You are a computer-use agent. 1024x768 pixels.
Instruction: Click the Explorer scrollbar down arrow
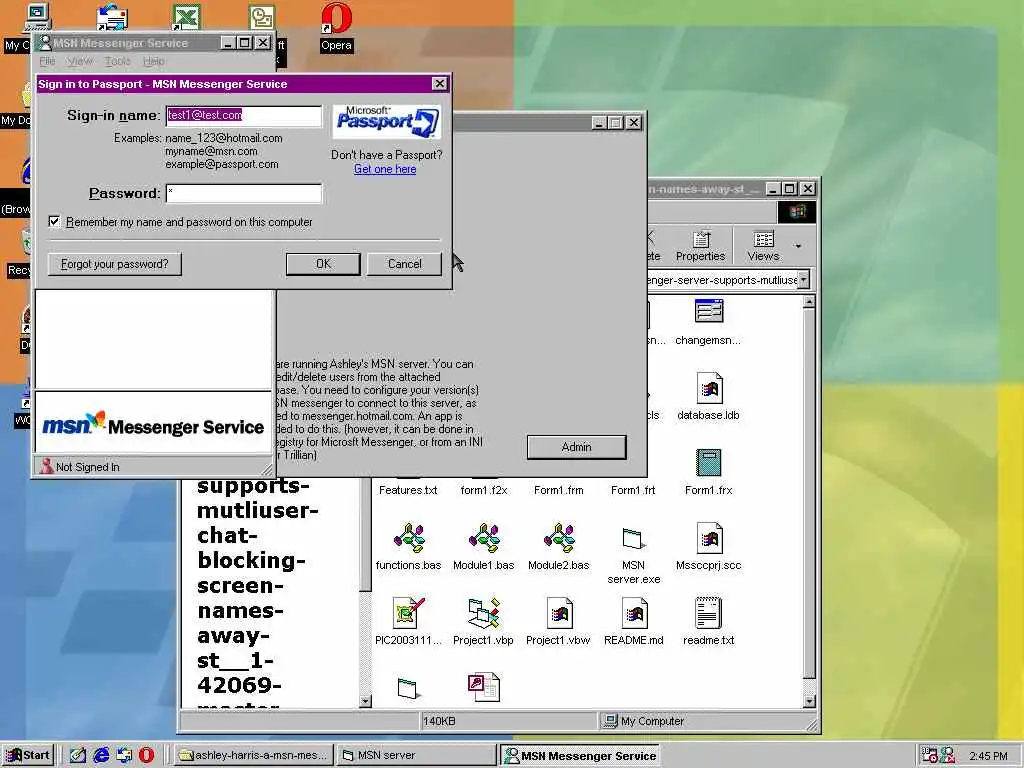click(x=809, y=701)
